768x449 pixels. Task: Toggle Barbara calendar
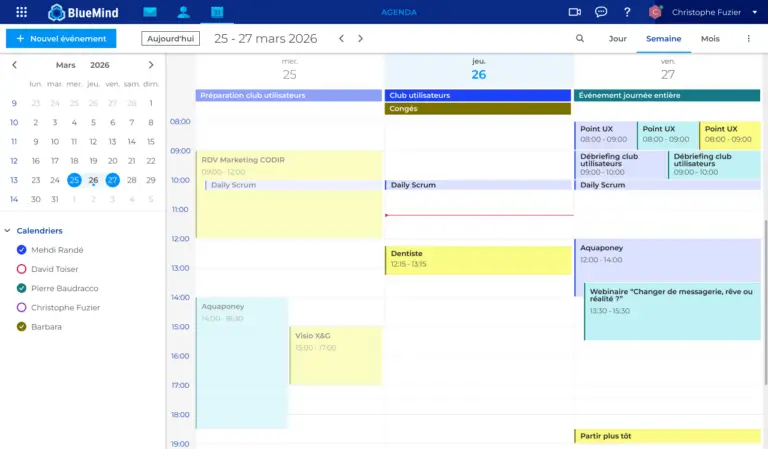(x=22, y=327)
